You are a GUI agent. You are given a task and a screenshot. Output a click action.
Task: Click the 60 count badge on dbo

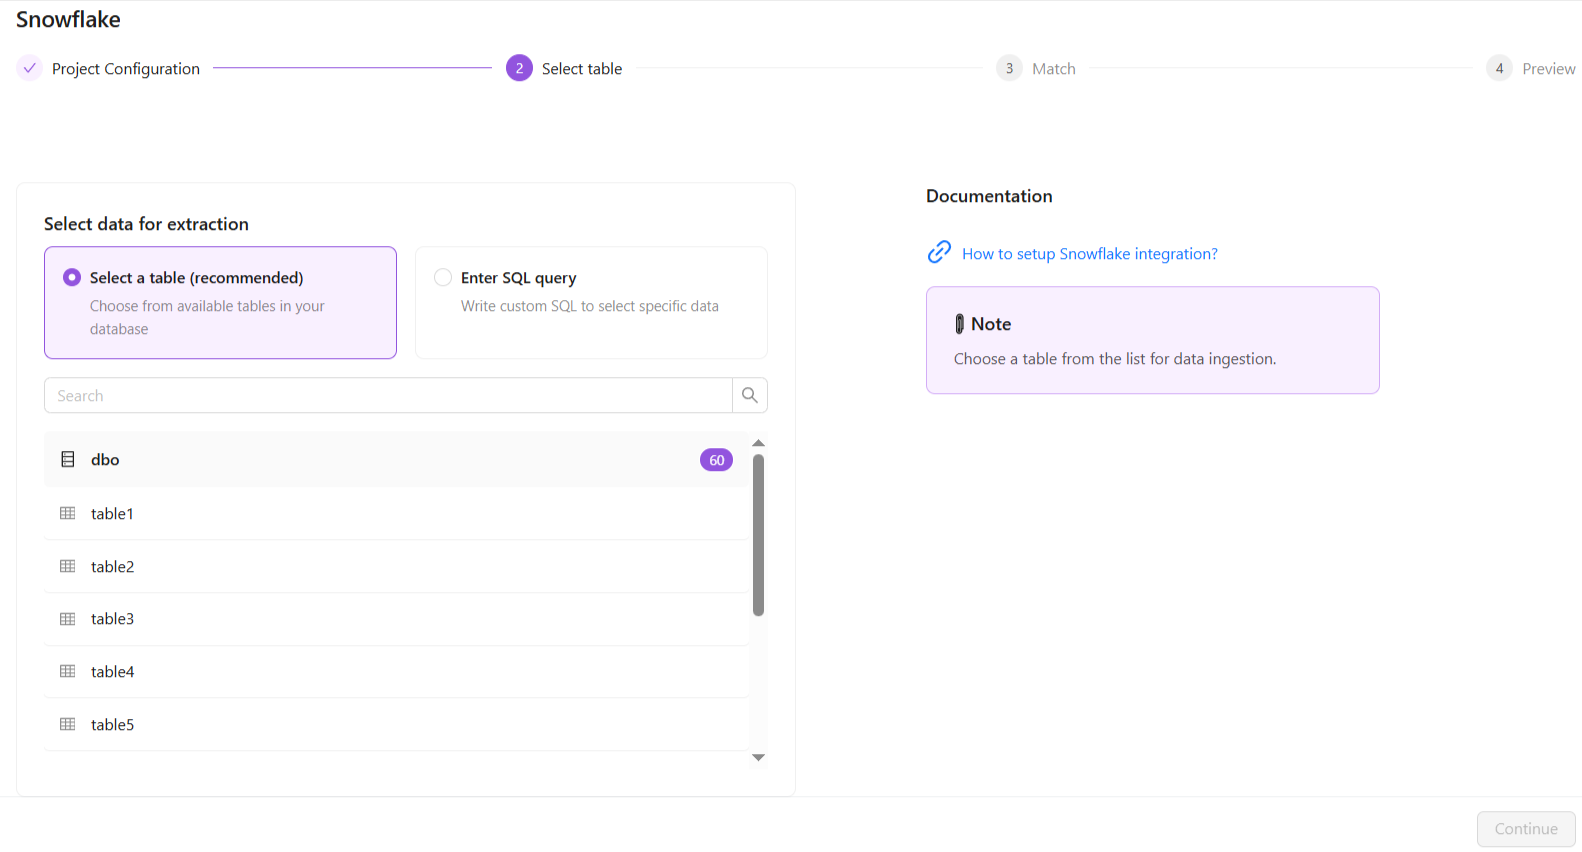pos(716,460)
